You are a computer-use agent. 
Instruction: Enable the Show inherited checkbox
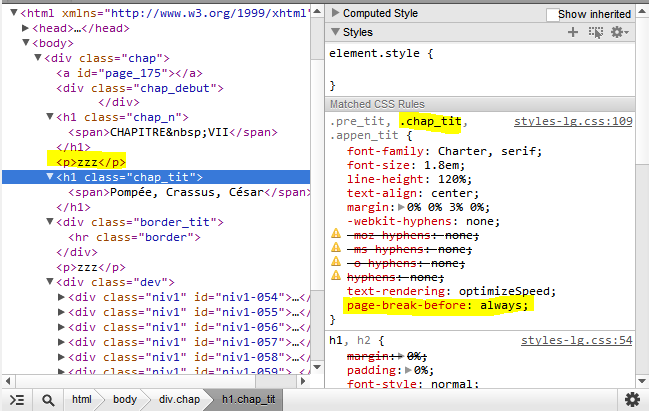[x=553, y=14]
